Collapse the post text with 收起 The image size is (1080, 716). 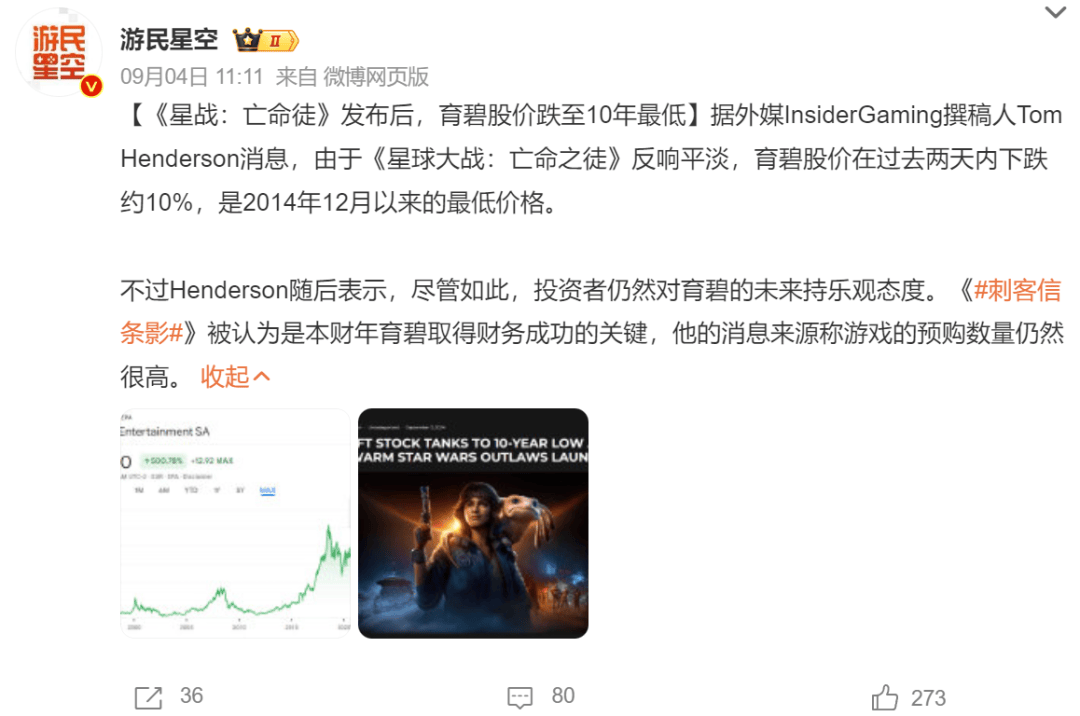[x=225, y=377]
